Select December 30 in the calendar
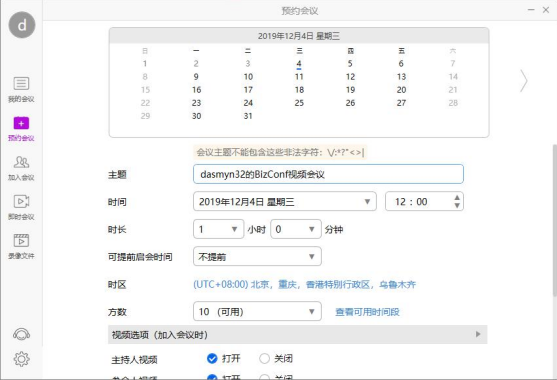Image resolution: width=557 pixels, height=380 pixels. pyautogui.click(x=196, y=116)
